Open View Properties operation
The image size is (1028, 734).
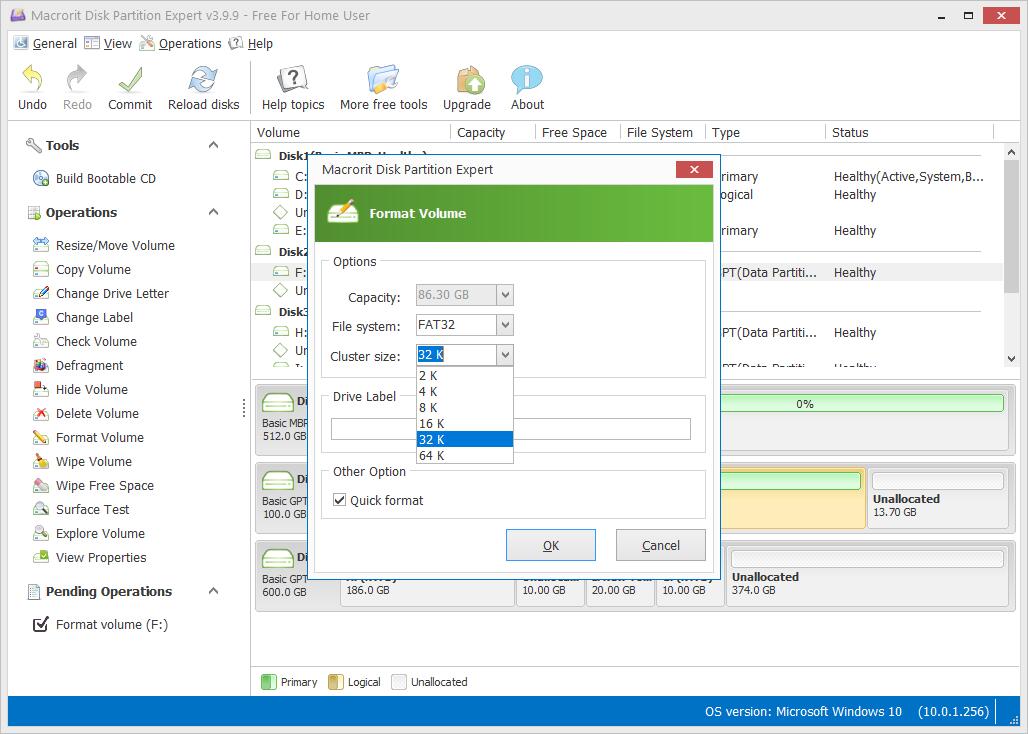[101, 558]
